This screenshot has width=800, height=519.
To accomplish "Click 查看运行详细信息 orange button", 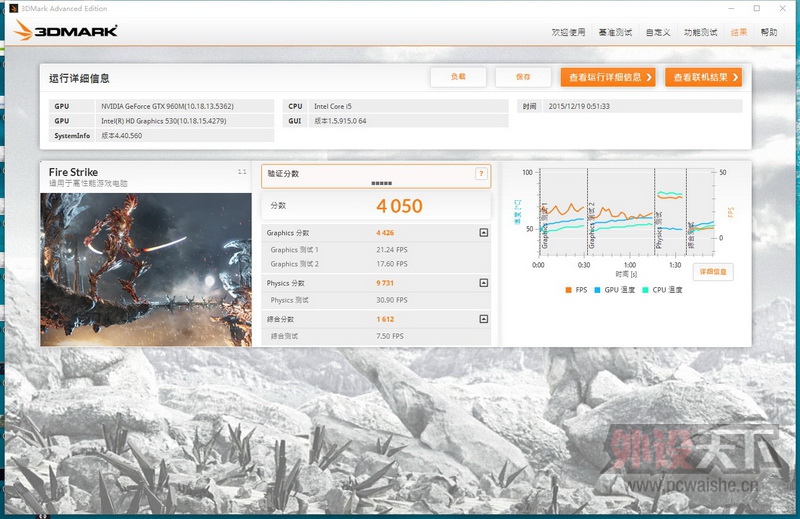I will [608, 77].
